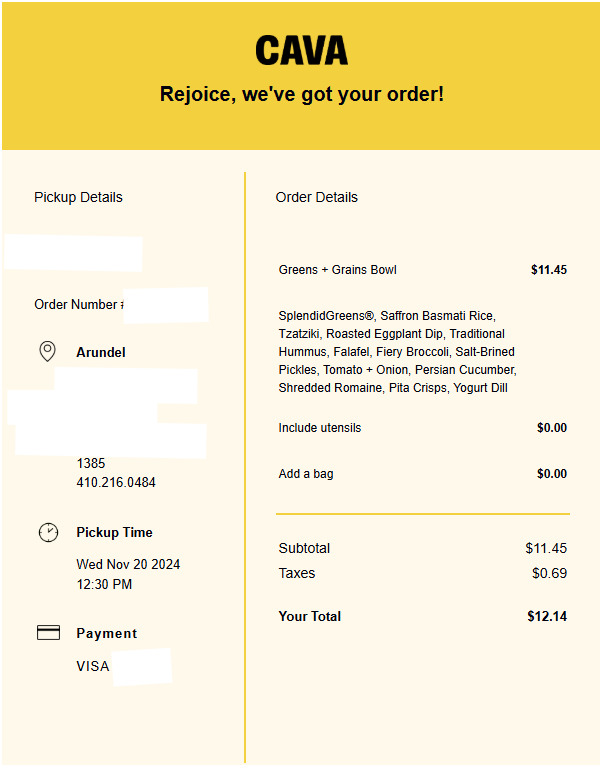Click the Taxes amount $0.69
Screen dimensions: 600x771
(x=549, y=573)
